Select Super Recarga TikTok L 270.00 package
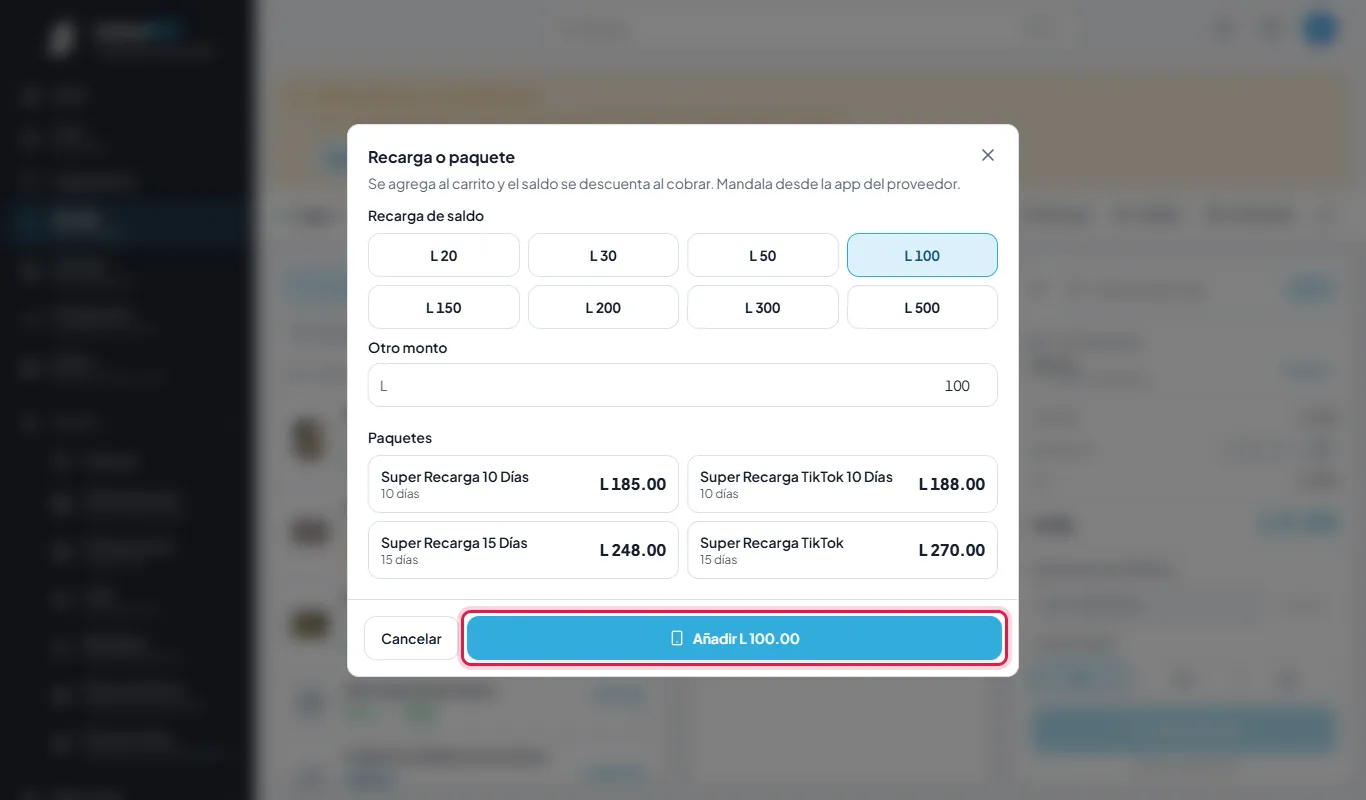Image resolution: width=1366 pixels, height=800 pixels. [x=842, y=550]
